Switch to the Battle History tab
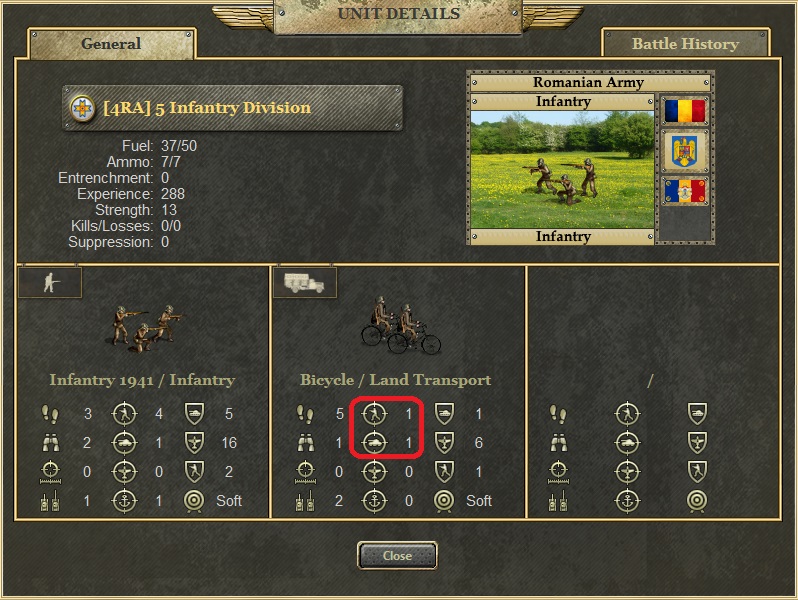Image resolution: width=798 pixels, height=600 pixels. (685, 44)
